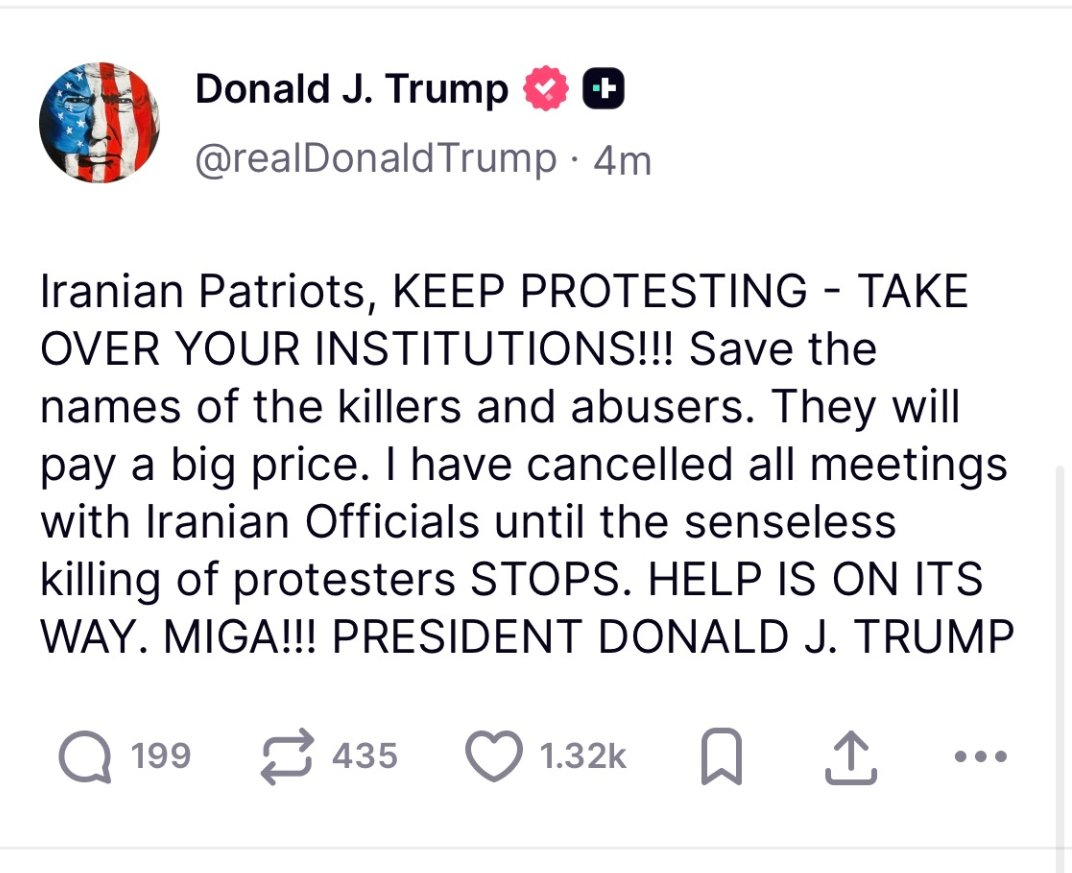The image size is (1072, 873).
Task: Click the reply speech bubble icon
Action: [83, 758]
